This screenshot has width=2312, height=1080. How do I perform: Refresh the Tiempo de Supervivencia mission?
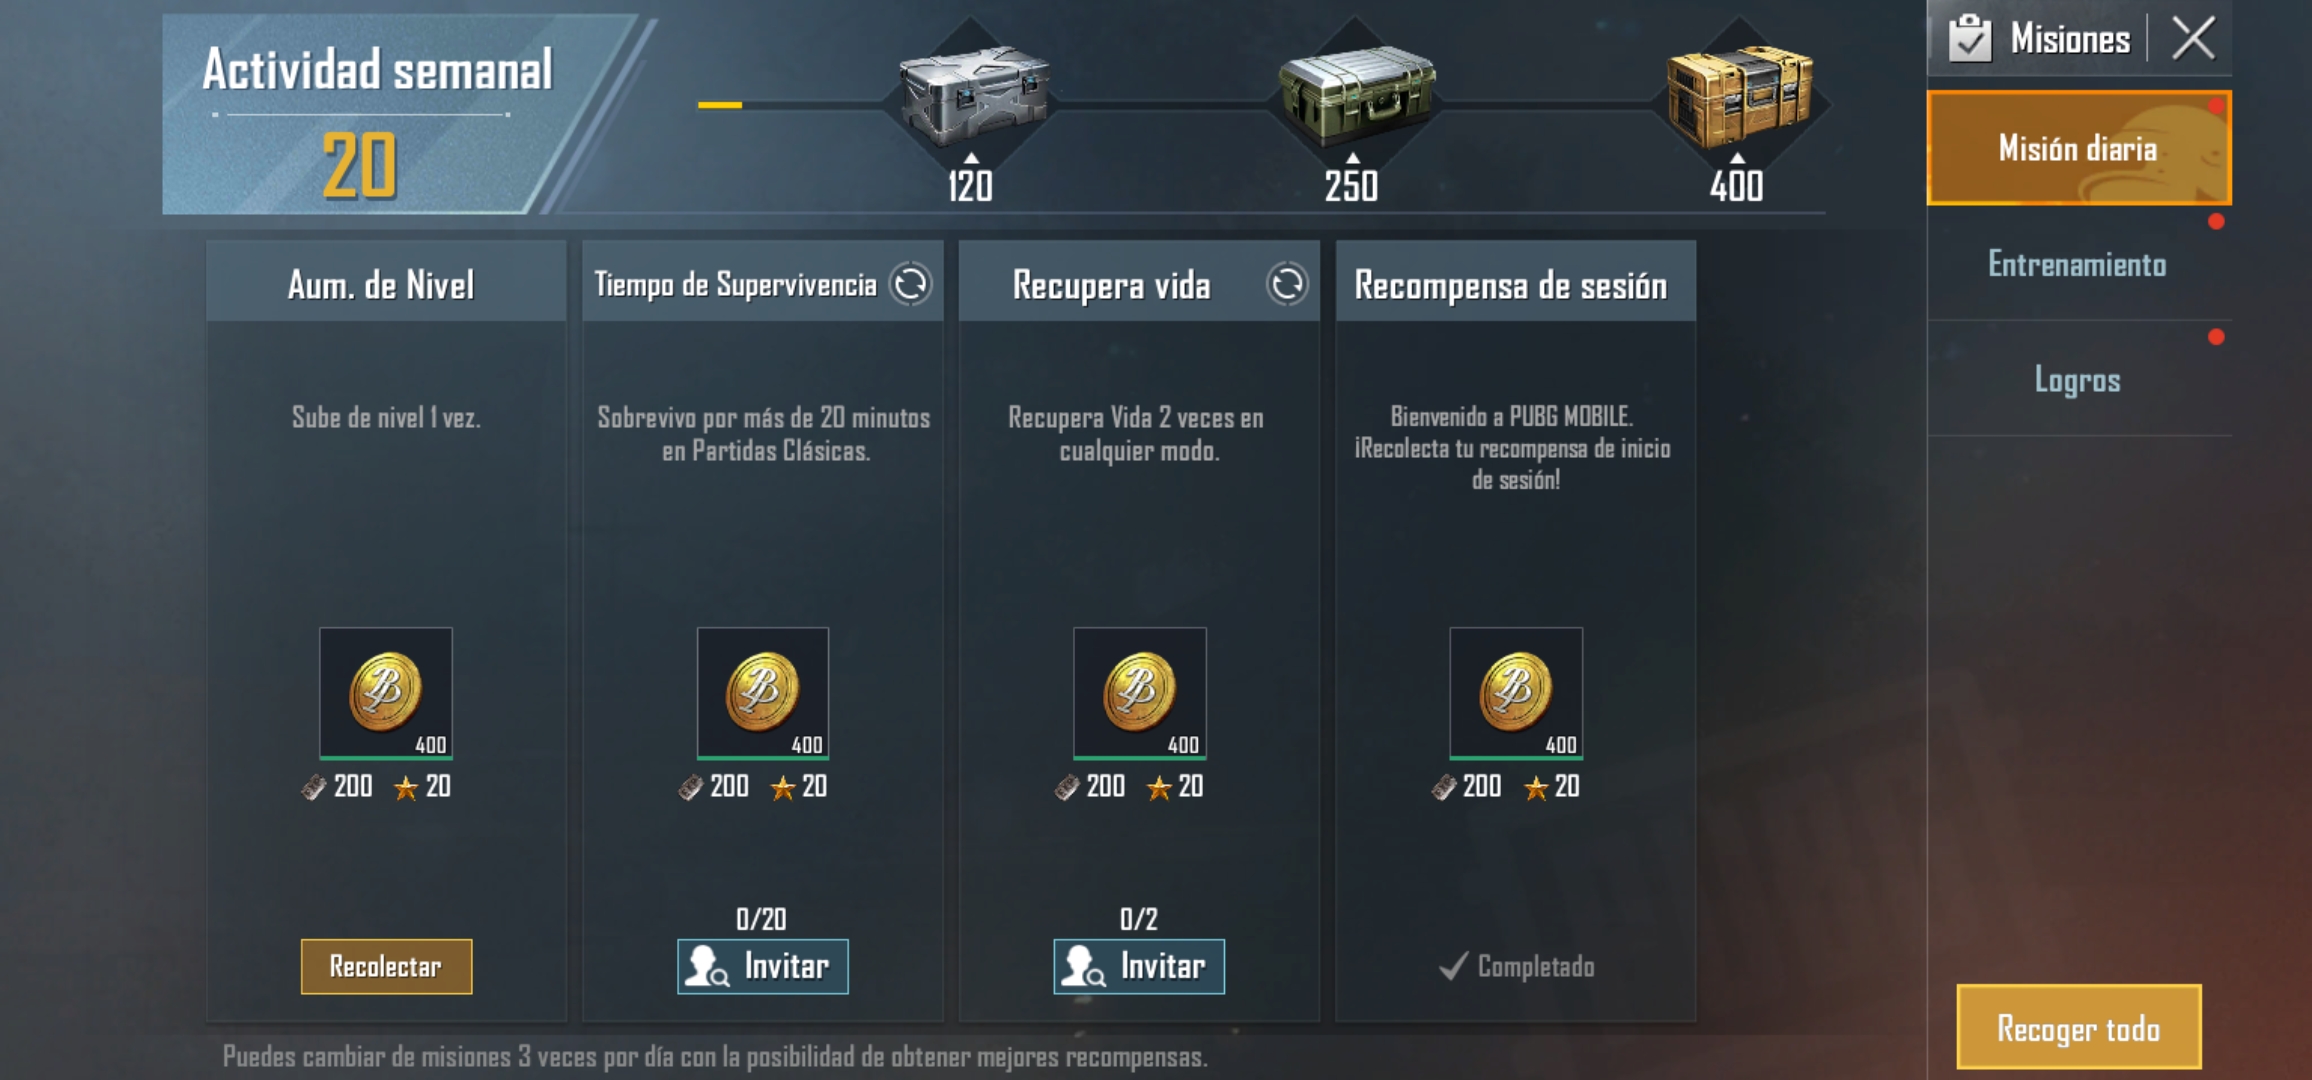[x=911, y=284]
